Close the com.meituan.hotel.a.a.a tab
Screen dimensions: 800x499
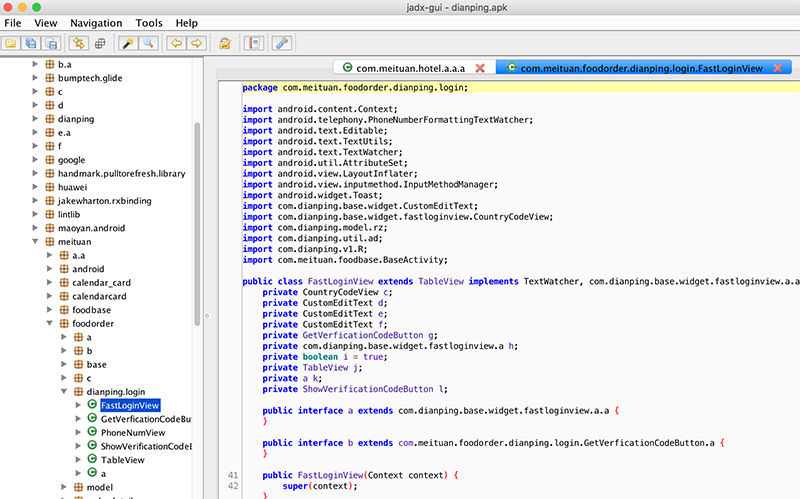(x=480, y=68)
